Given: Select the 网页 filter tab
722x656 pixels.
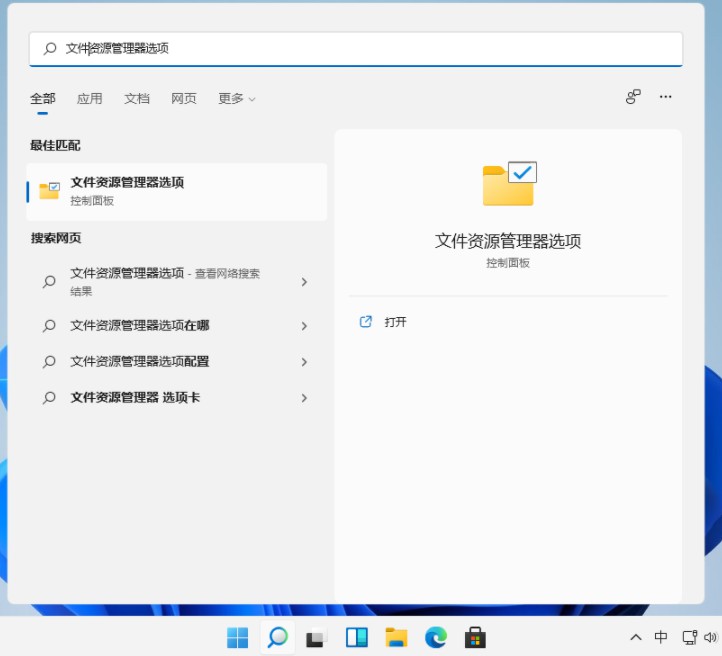Looking at the screenshot, I should click(184, 99).
